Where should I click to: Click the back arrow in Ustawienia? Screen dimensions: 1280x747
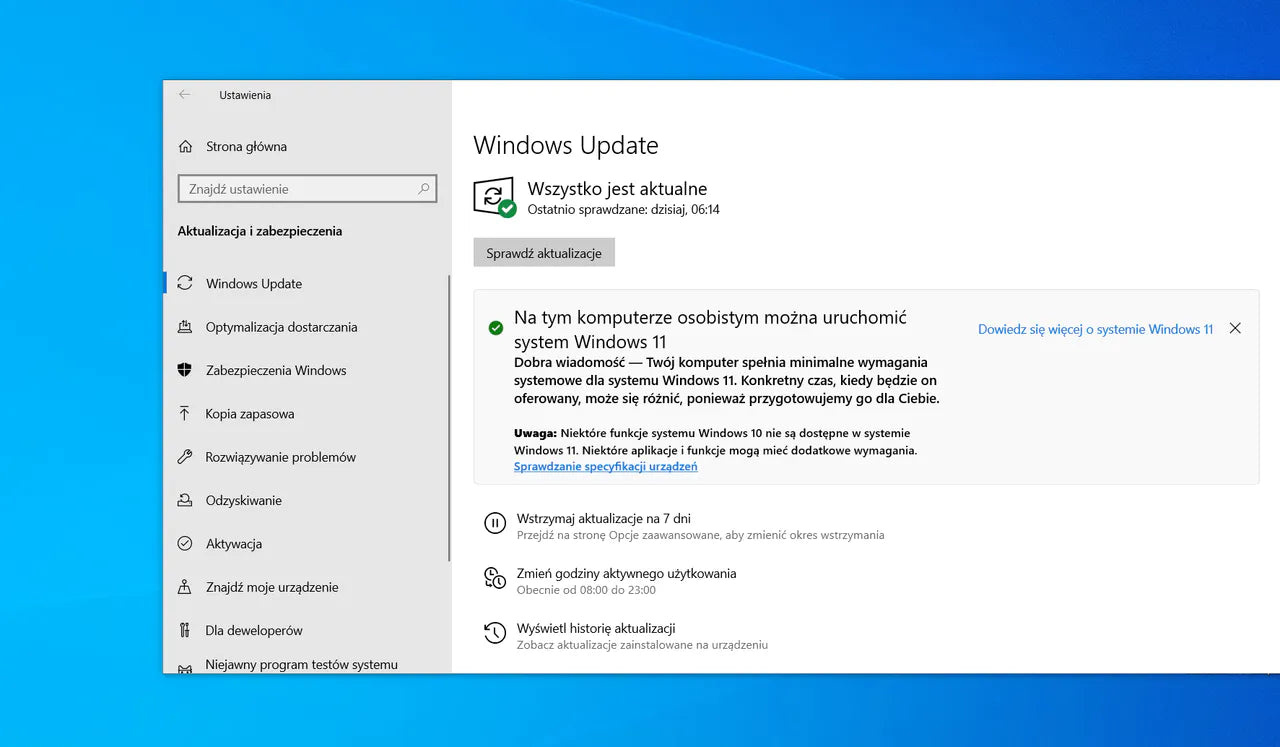[184, 94]
